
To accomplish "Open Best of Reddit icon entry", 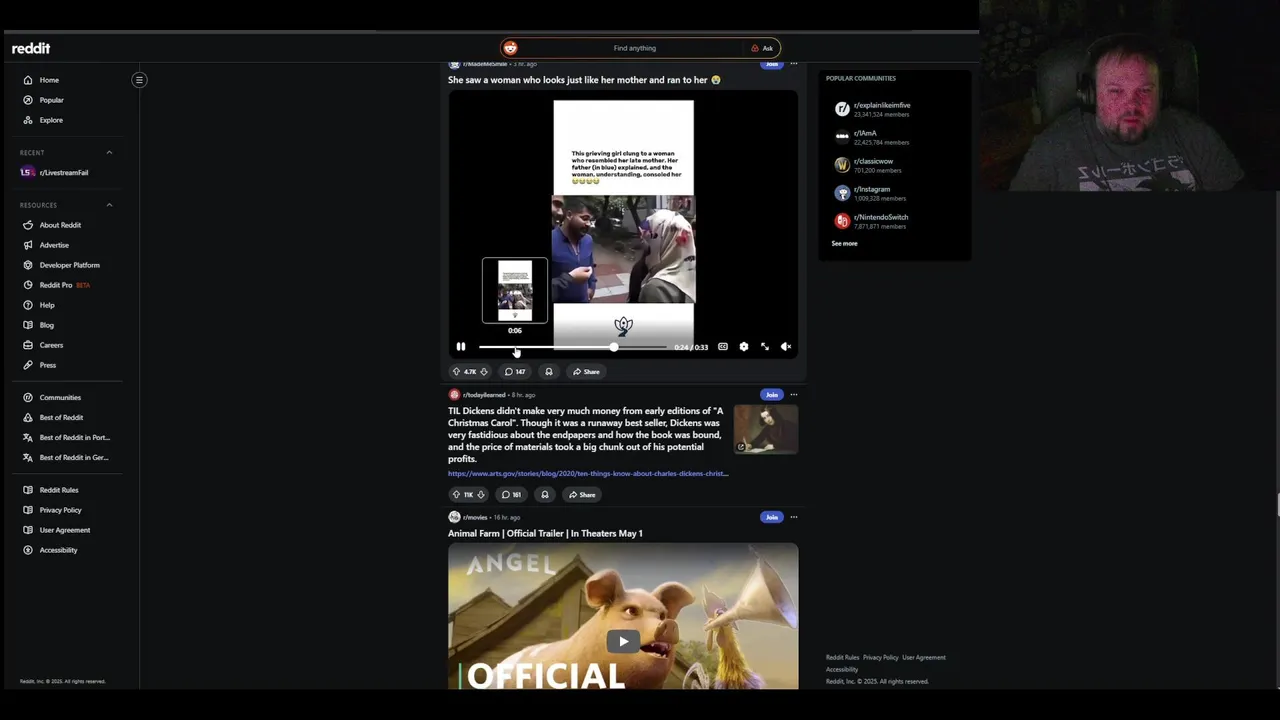I will (28, 417).
